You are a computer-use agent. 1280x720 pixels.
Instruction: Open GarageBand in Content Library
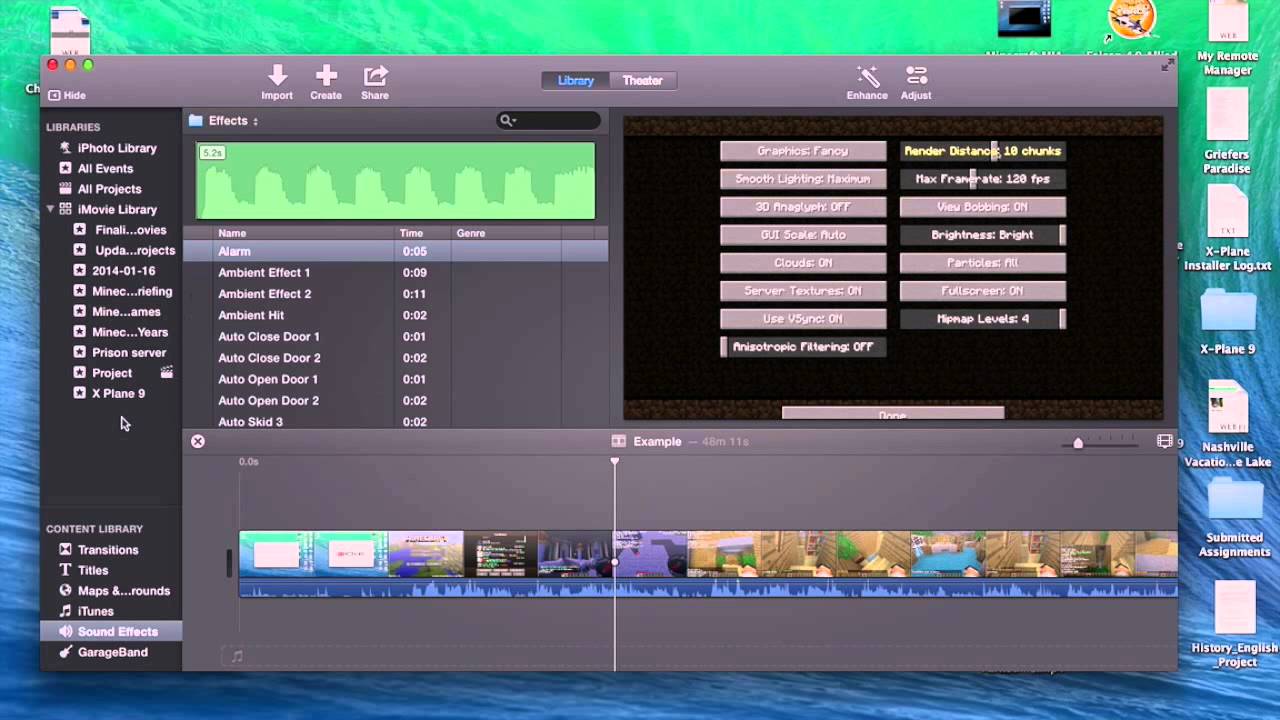click(x=113, y=652)
